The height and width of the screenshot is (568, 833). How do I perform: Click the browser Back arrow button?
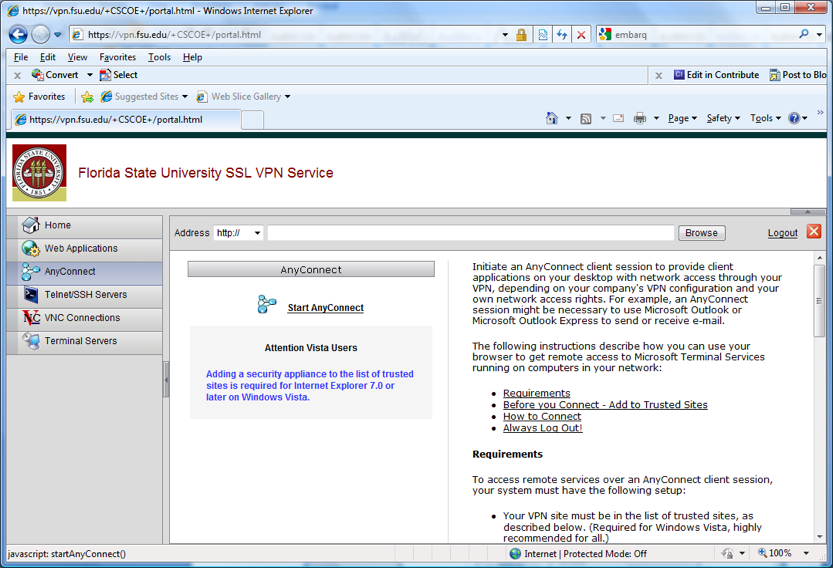coord(18,35)
